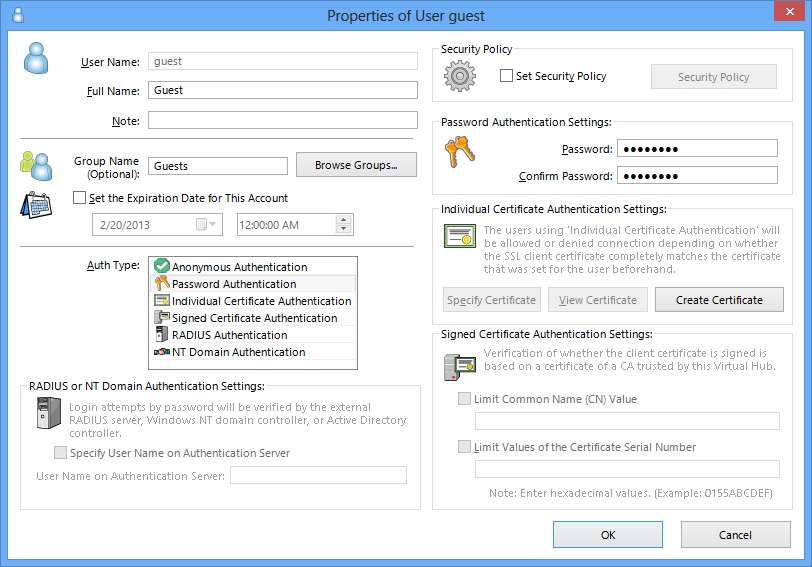
Task: Click OK to save user properties
Action: pyautogui.click(x=608, y=535)
